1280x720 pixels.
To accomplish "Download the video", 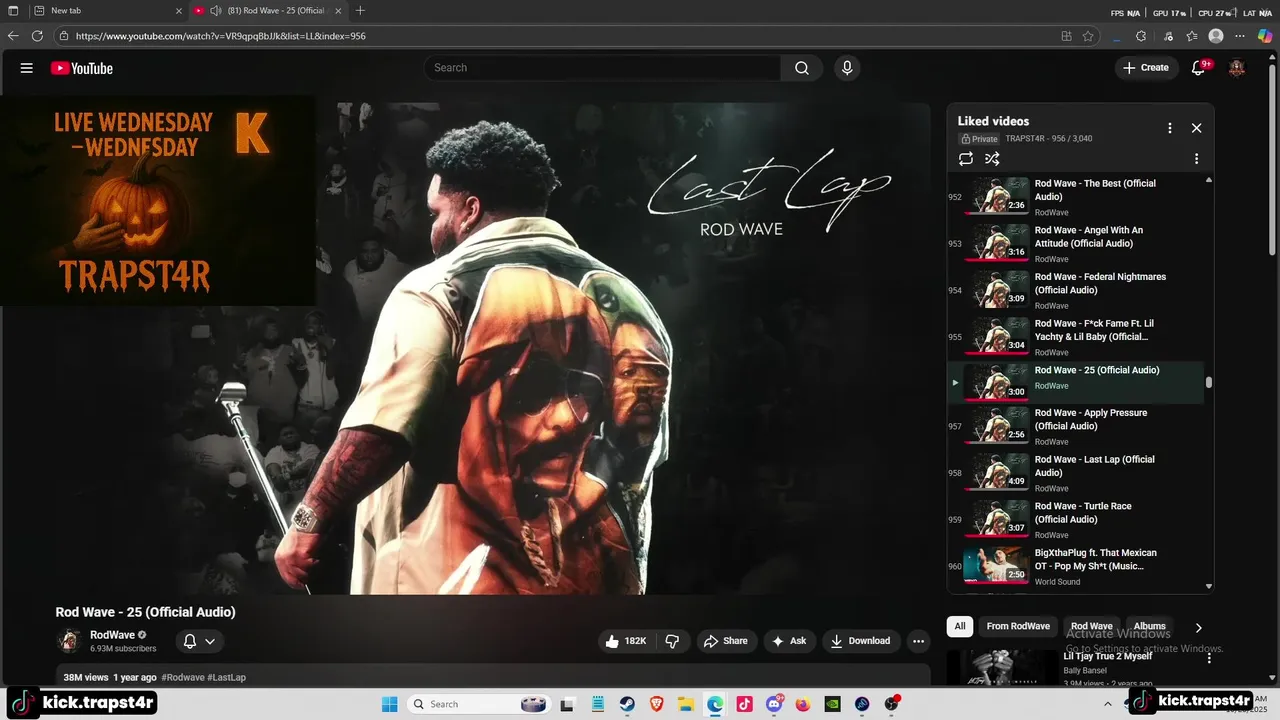I will pyautogui.click(x=861, y=641).
